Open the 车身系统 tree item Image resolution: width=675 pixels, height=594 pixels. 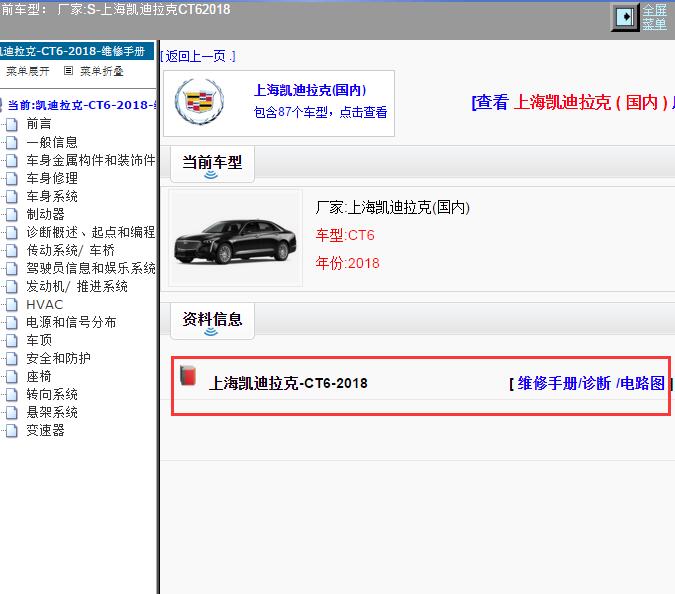point(52,196)
